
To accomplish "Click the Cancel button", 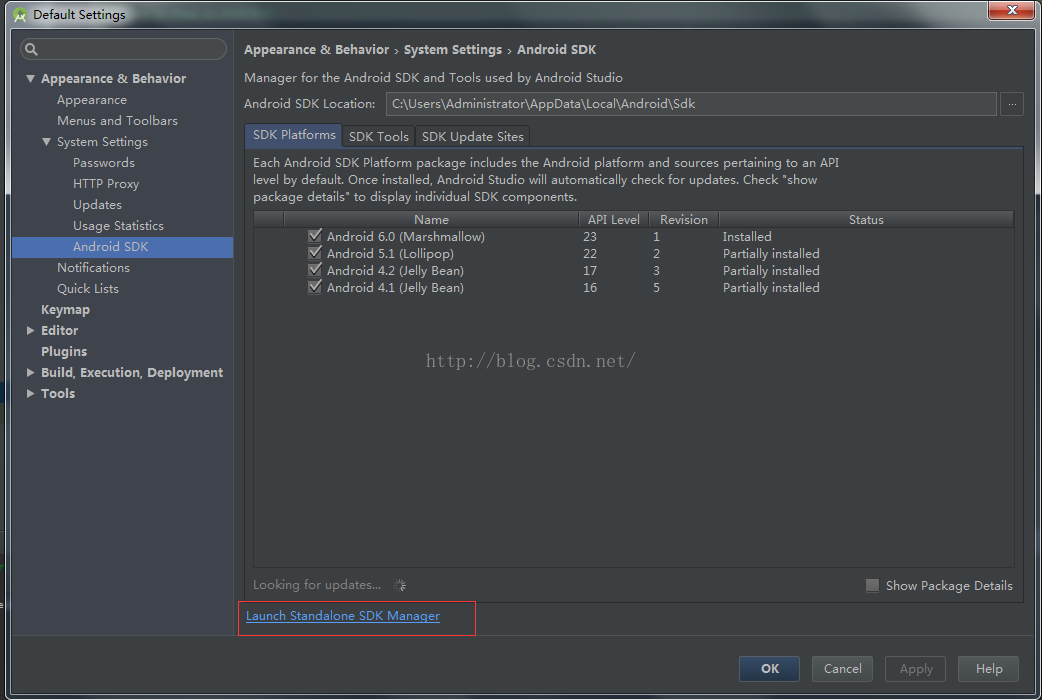I will (x=843, y=669).
